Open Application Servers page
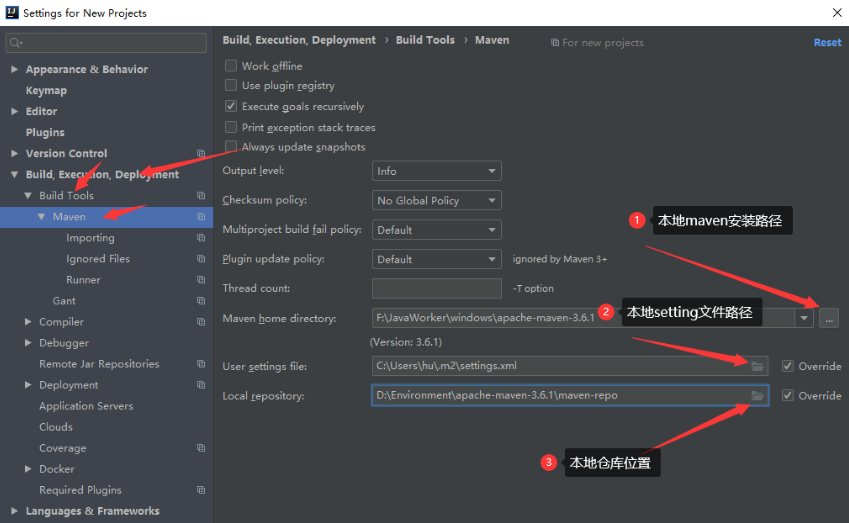This screenshot has height=523, width=849. (x=86, y=406)
